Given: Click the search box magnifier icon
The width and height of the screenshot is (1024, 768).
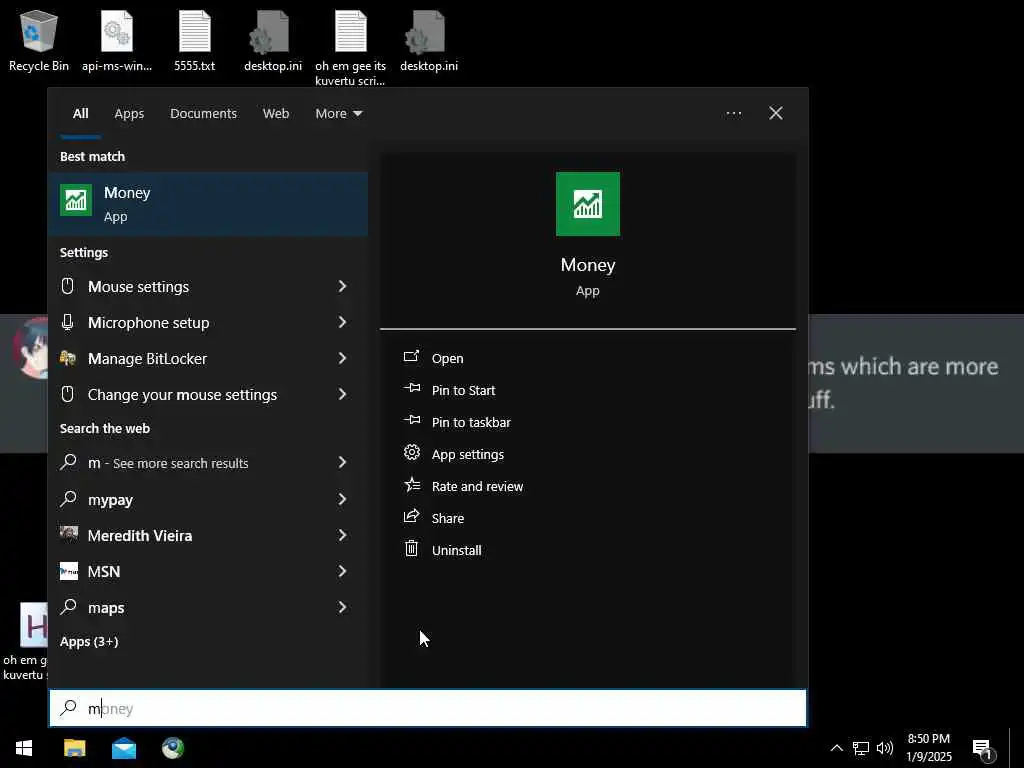Looking at the screenshot, I should [68, 708].
